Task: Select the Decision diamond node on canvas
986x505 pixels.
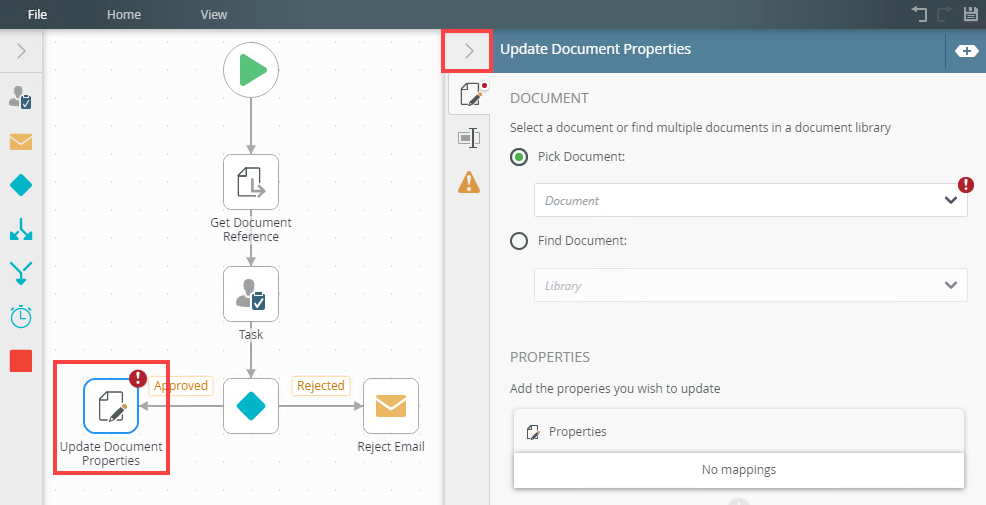Action: click(251, 406)
